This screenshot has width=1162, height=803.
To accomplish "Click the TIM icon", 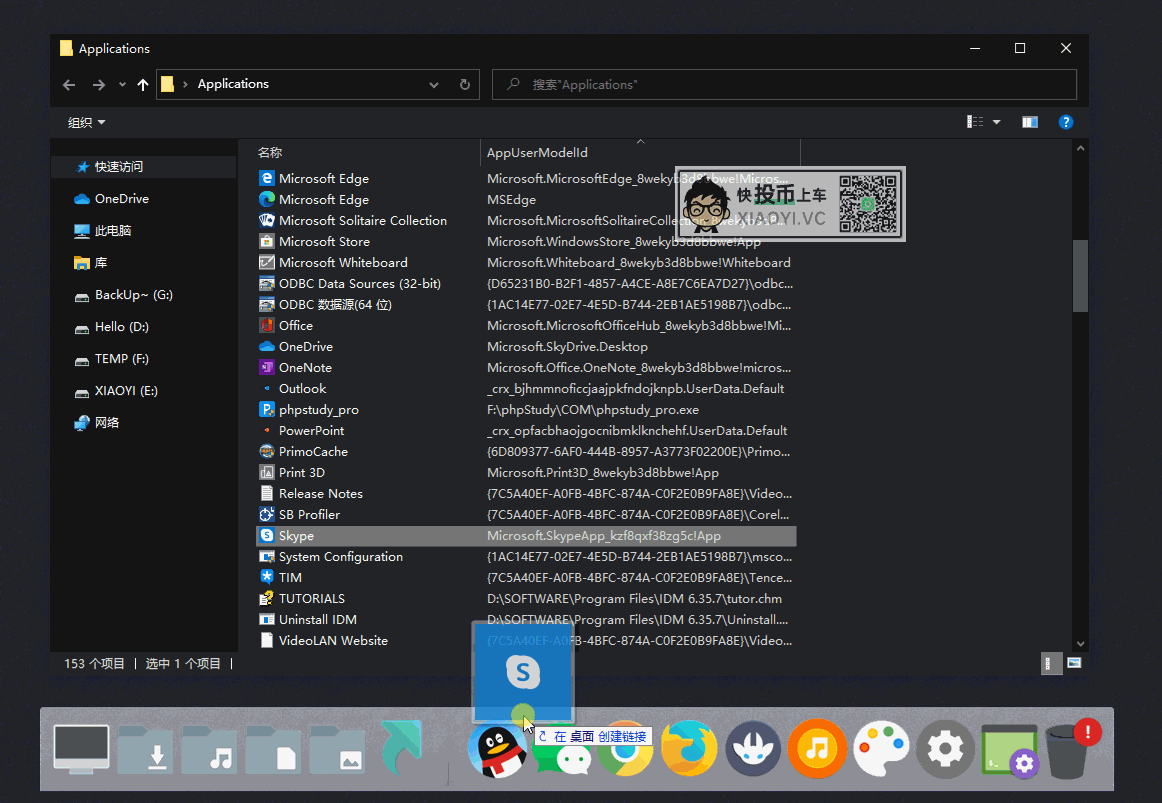I will [x=267, y=577].
